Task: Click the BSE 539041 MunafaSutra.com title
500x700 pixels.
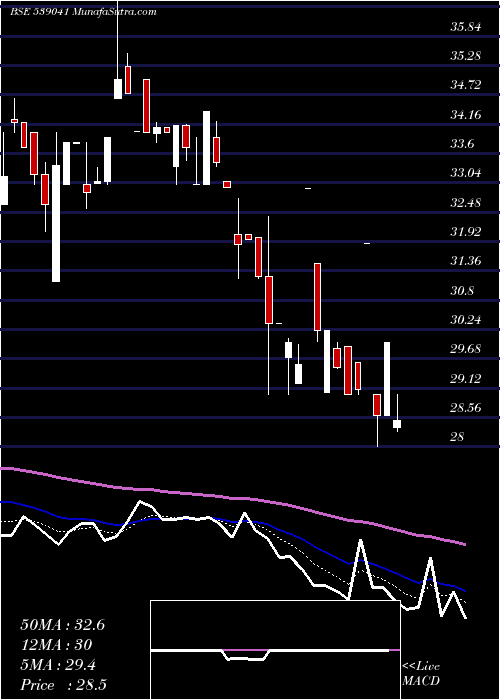Action: point(83,12)
